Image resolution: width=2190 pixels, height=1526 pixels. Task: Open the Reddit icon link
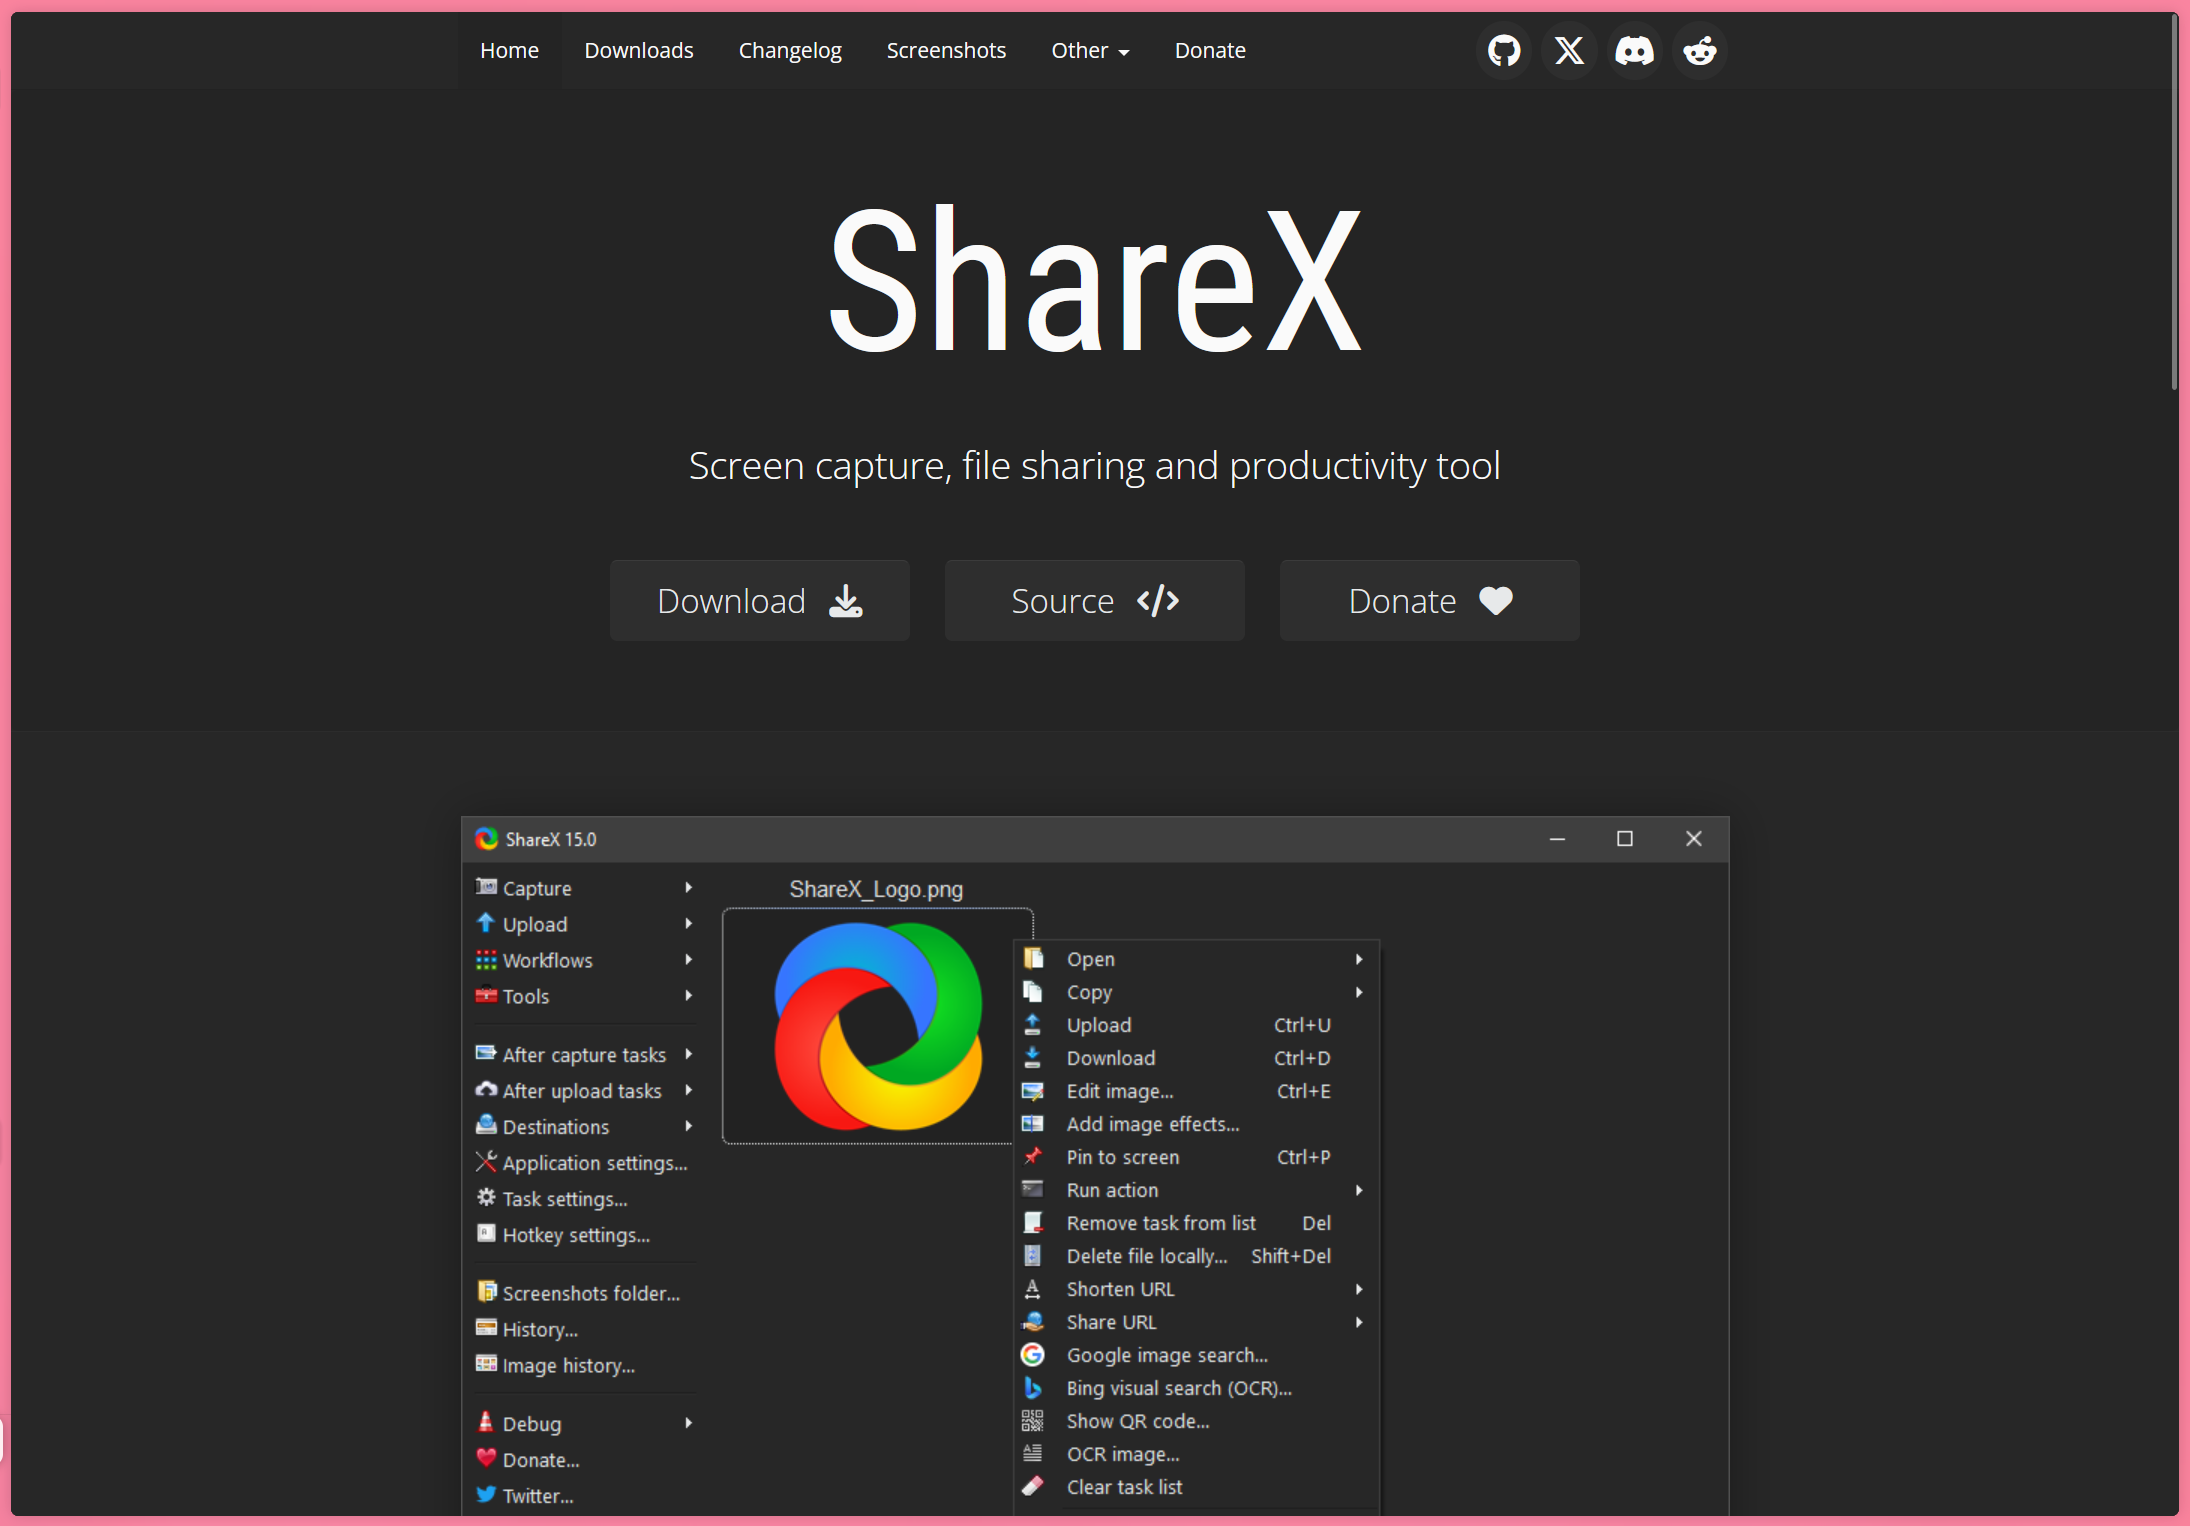coord(1699,50)
